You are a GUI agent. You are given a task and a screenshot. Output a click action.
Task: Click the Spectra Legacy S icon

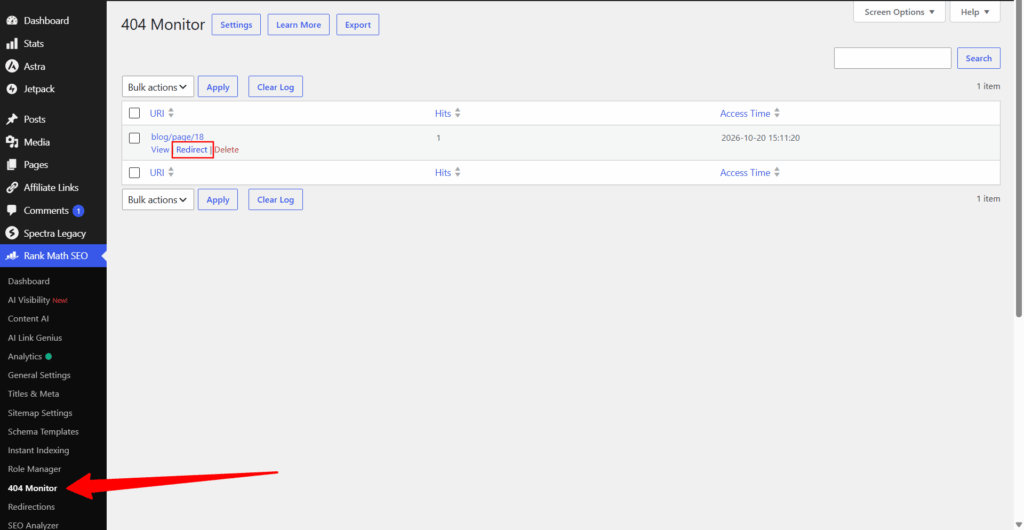pos(12,234)
